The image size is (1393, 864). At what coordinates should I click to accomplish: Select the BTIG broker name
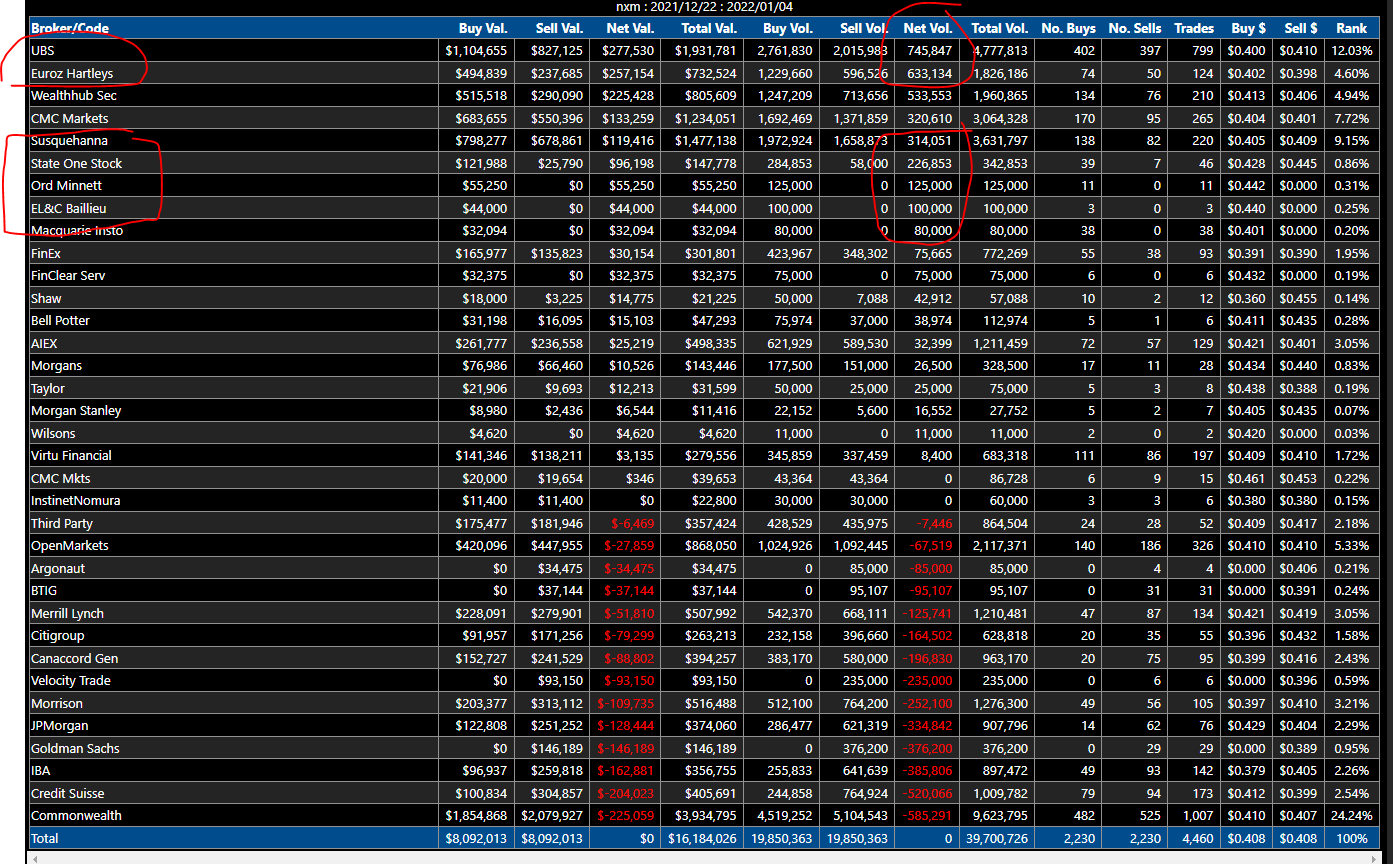point(44,590)
